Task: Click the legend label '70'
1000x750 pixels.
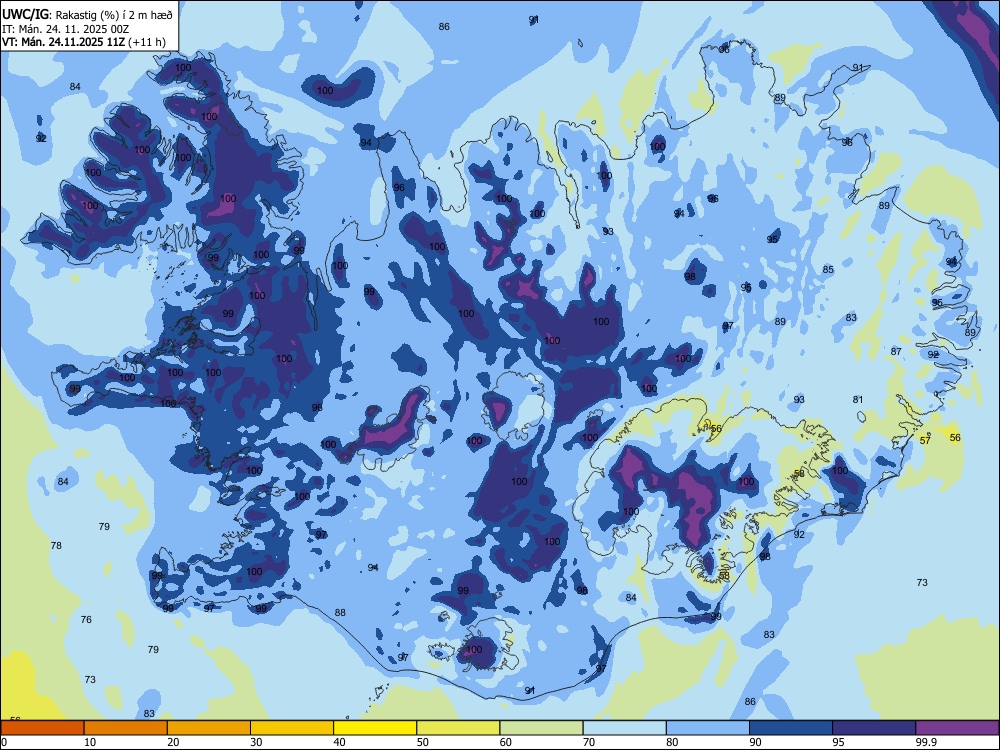Action: click(x=589, y=742)
